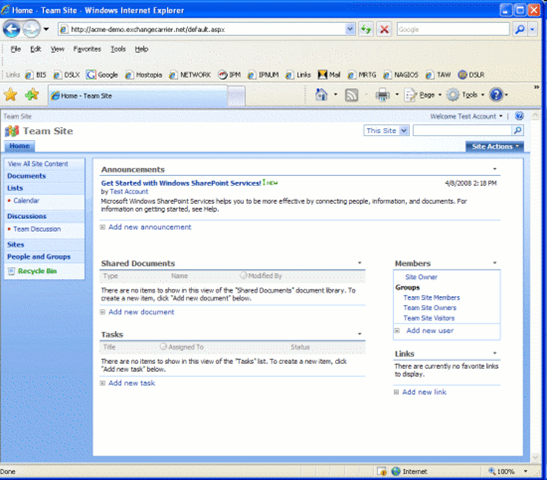Viewport: 547px width, 480px height.
Task: Open the Shared Documents web part menu arrow
Action: pos(360,263)
